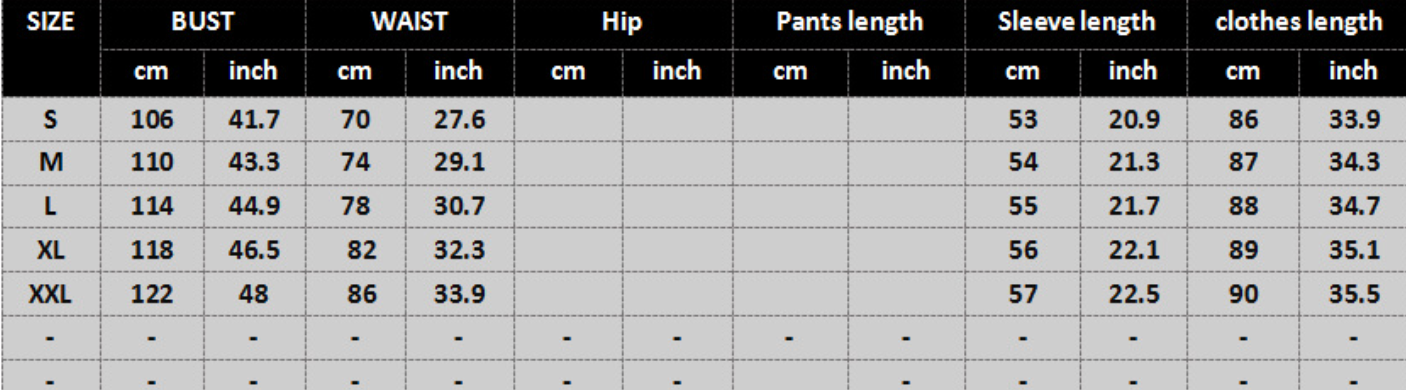Select the 41.7 inch bust cell
Screen dimensions: 1406x390
point(253,121)
